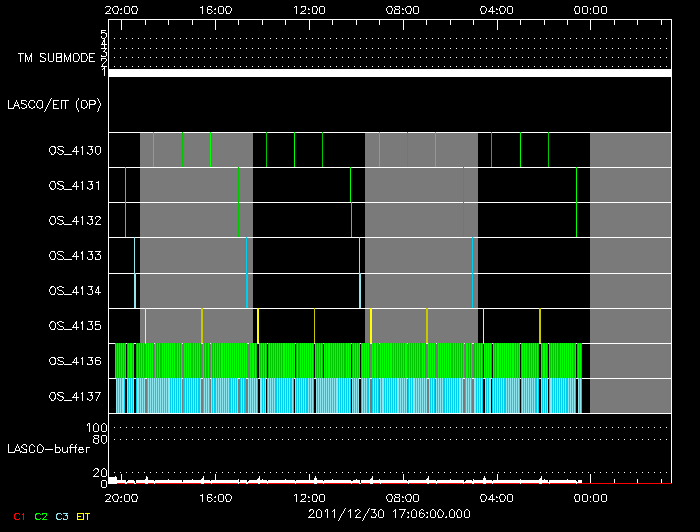Click the C3 legend label
The width and height of the screenshot is (700, 532).
tap(63, 515)
